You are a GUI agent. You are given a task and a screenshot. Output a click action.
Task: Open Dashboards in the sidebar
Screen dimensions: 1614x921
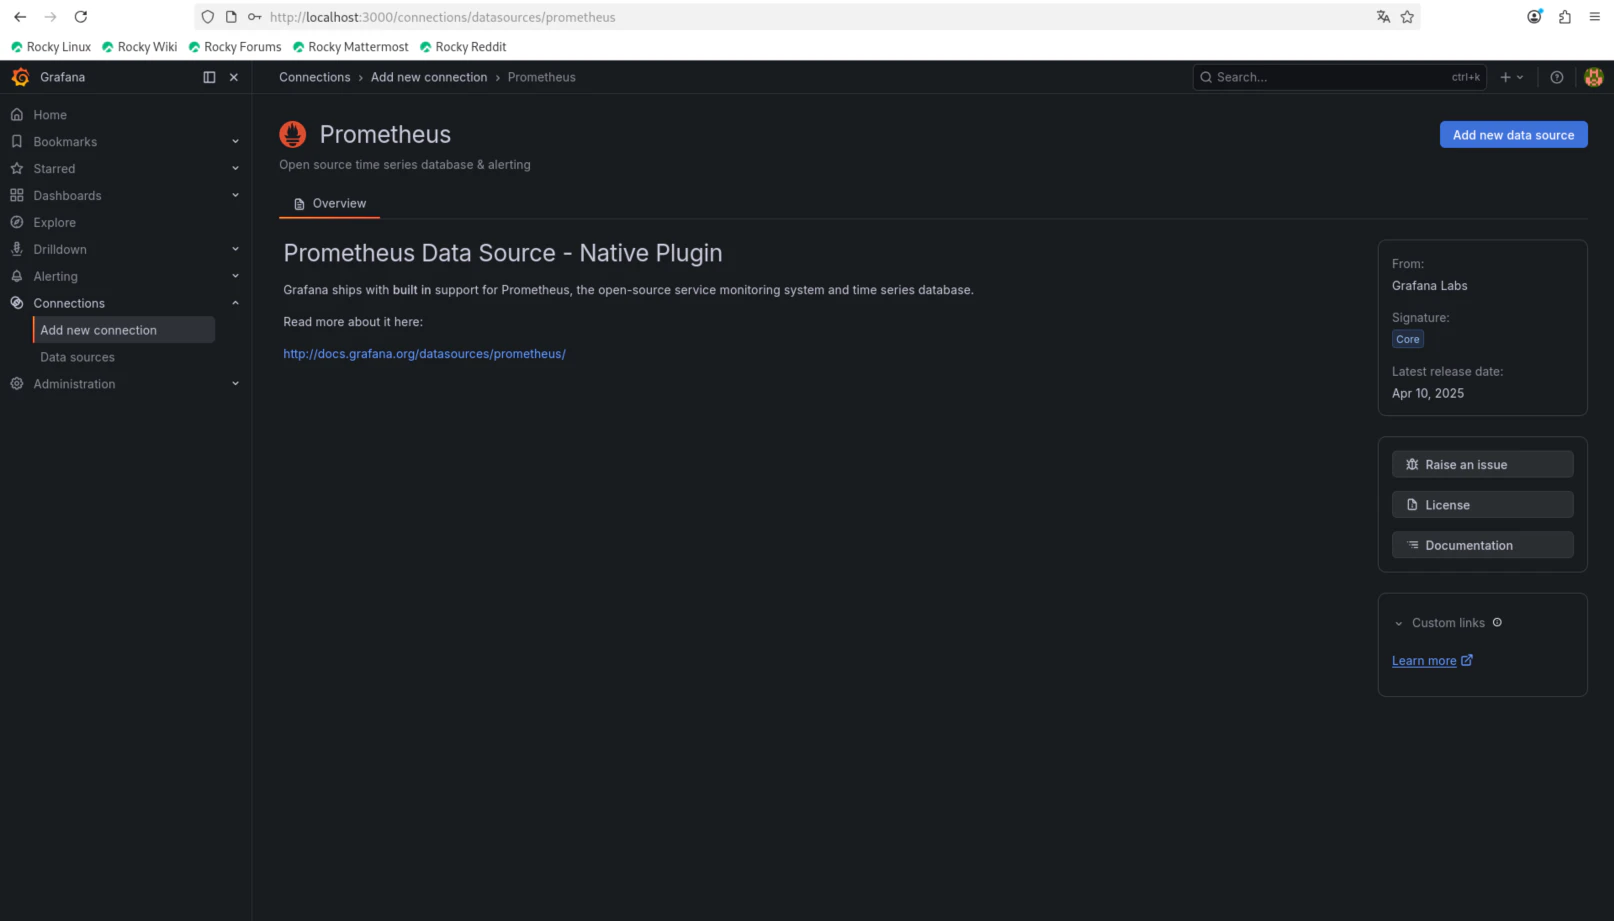coord(67,196)
